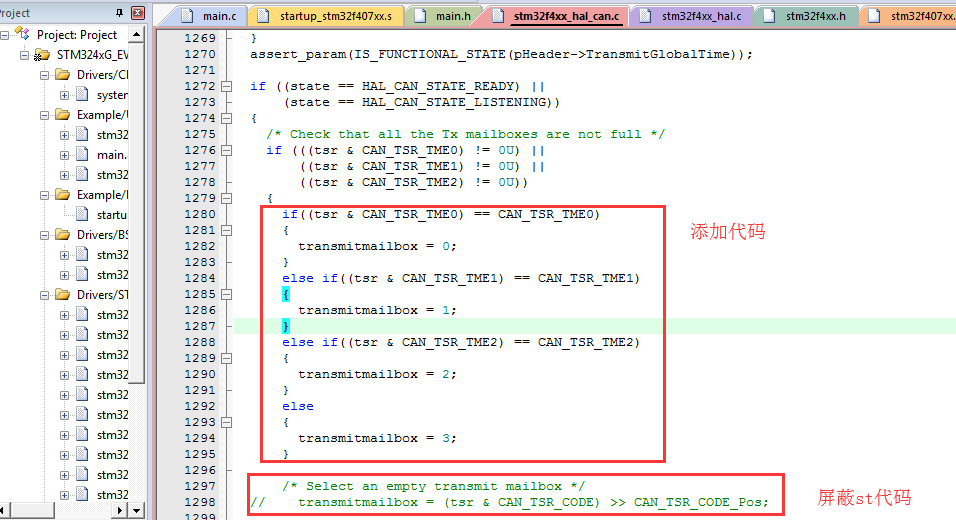
Task: Click the startu file document icon
Action: coord(82,214)
